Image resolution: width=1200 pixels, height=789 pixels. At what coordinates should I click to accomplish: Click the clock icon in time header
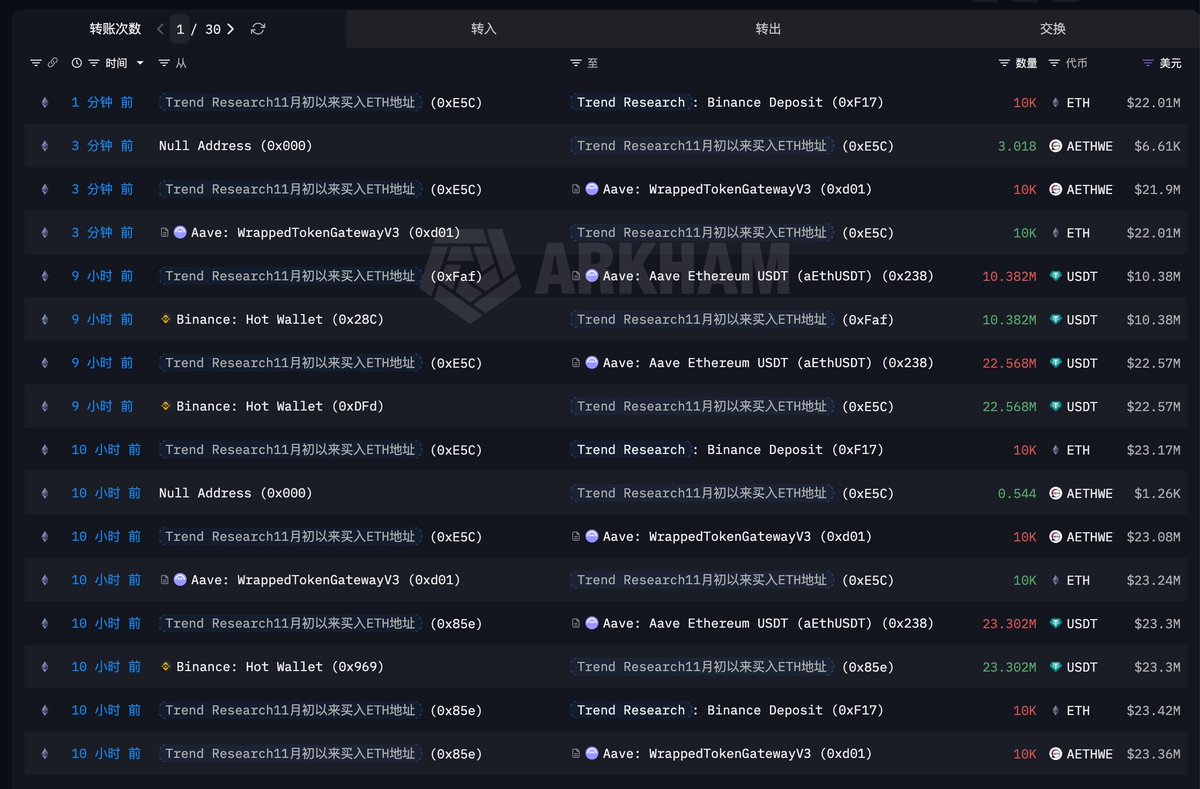tap(77, 63)
